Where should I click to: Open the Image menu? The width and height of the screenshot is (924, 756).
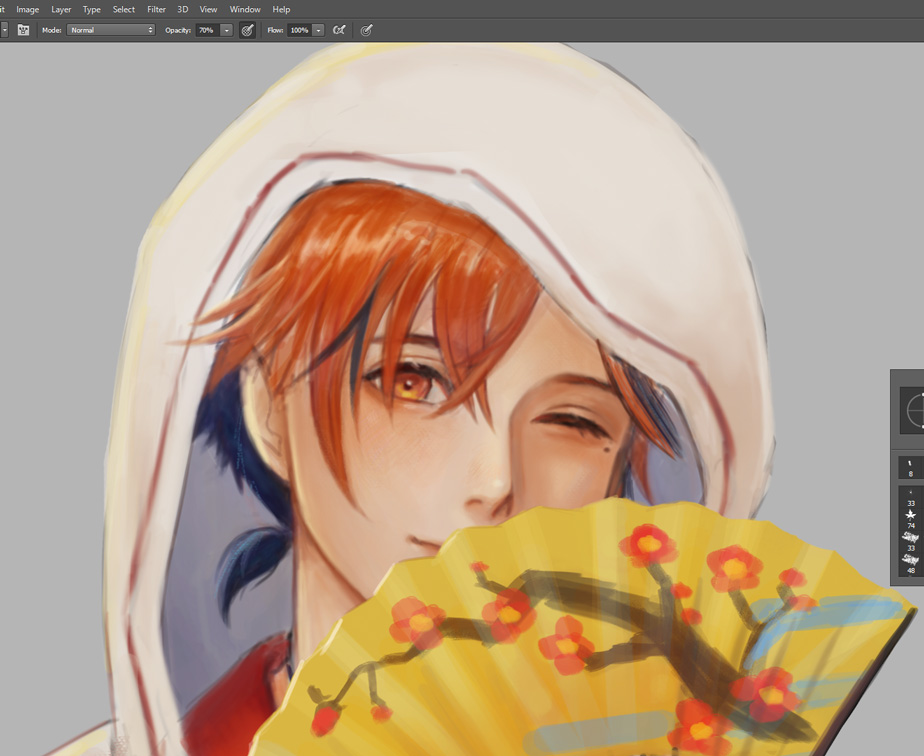[x=27, y=9]
